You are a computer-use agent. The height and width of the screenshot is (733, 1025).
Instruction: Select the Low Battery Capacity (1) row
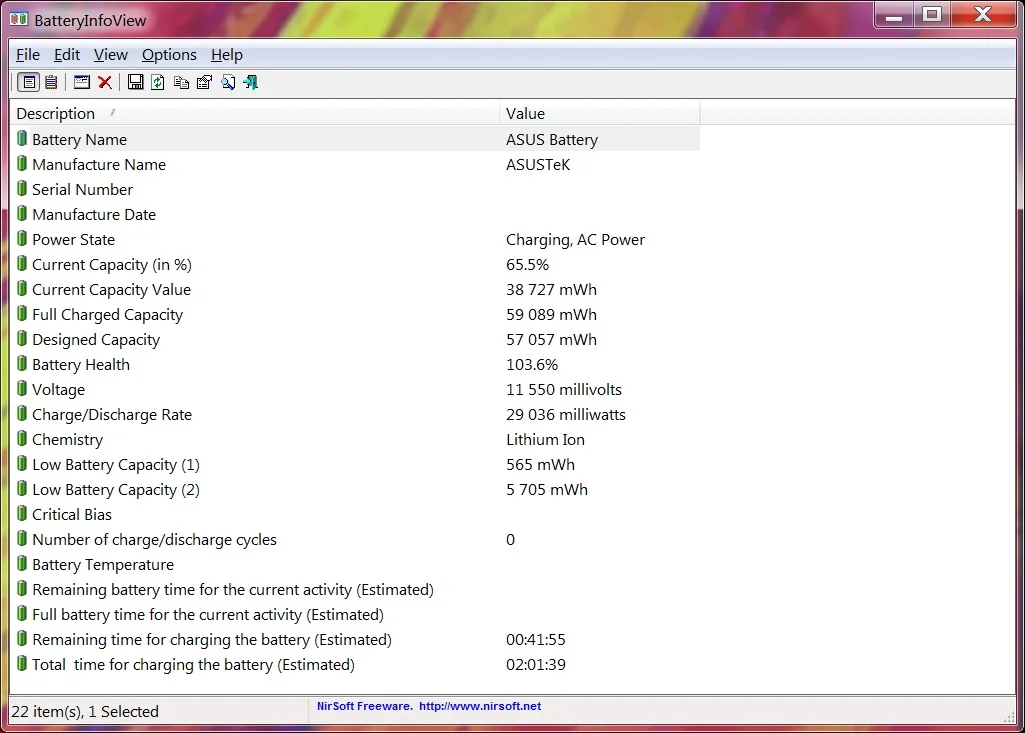[356, 465]
